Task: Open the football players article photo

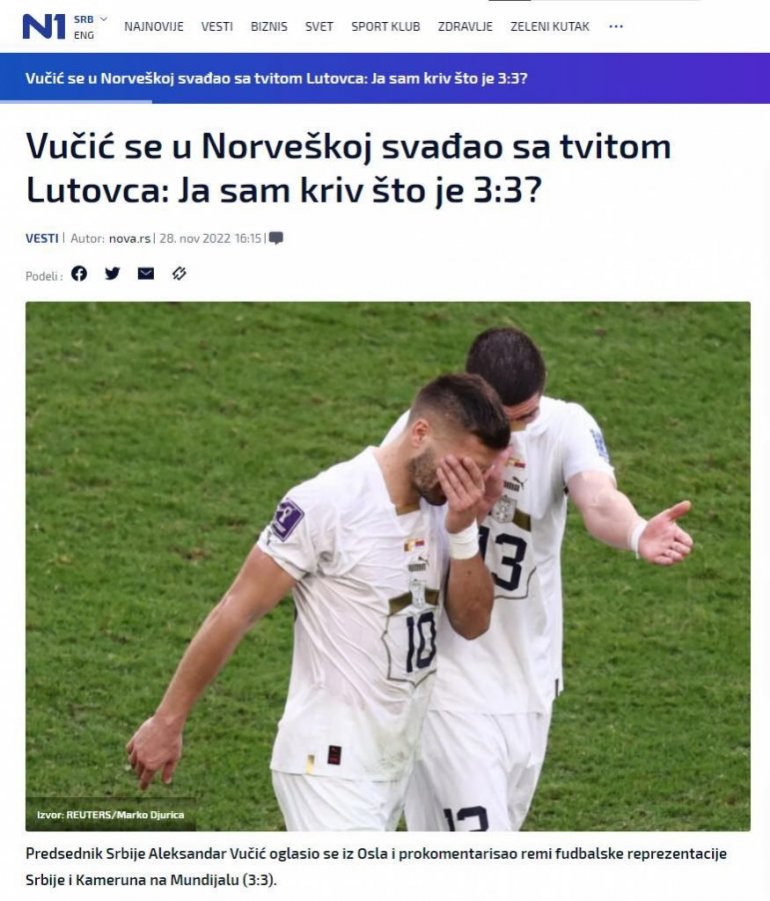Action: [x=388, y=566]
